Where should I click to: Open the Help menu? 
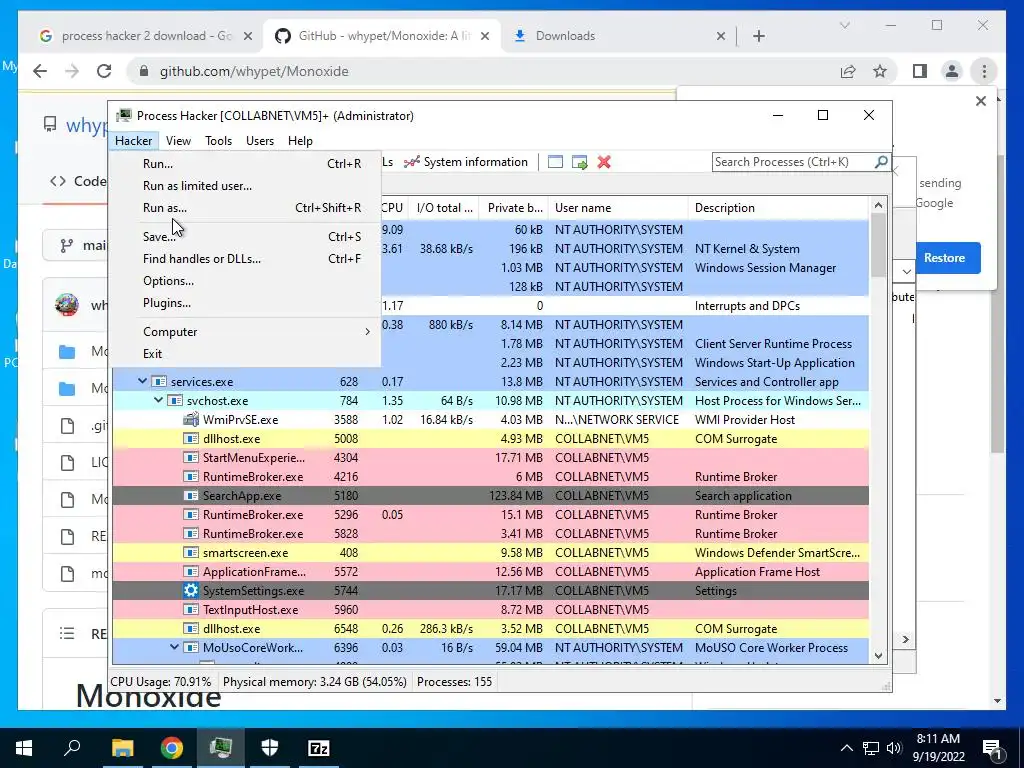pos(300,141)
